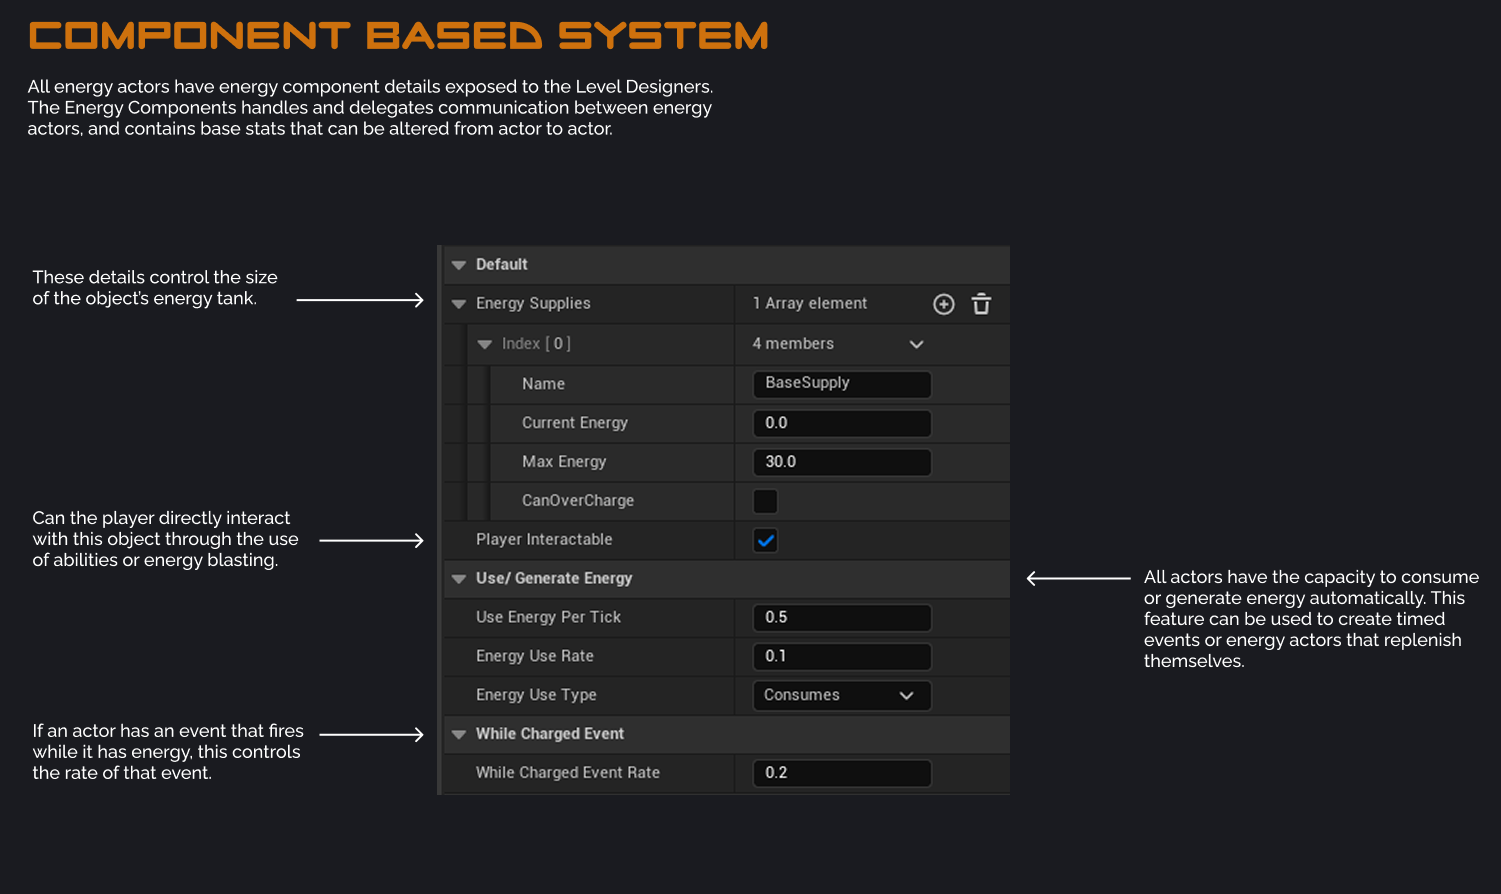Screen dimensions: 1501x894
Task: Uncheck the Player Interactable checkbox
Action: [x=765, y=540]
